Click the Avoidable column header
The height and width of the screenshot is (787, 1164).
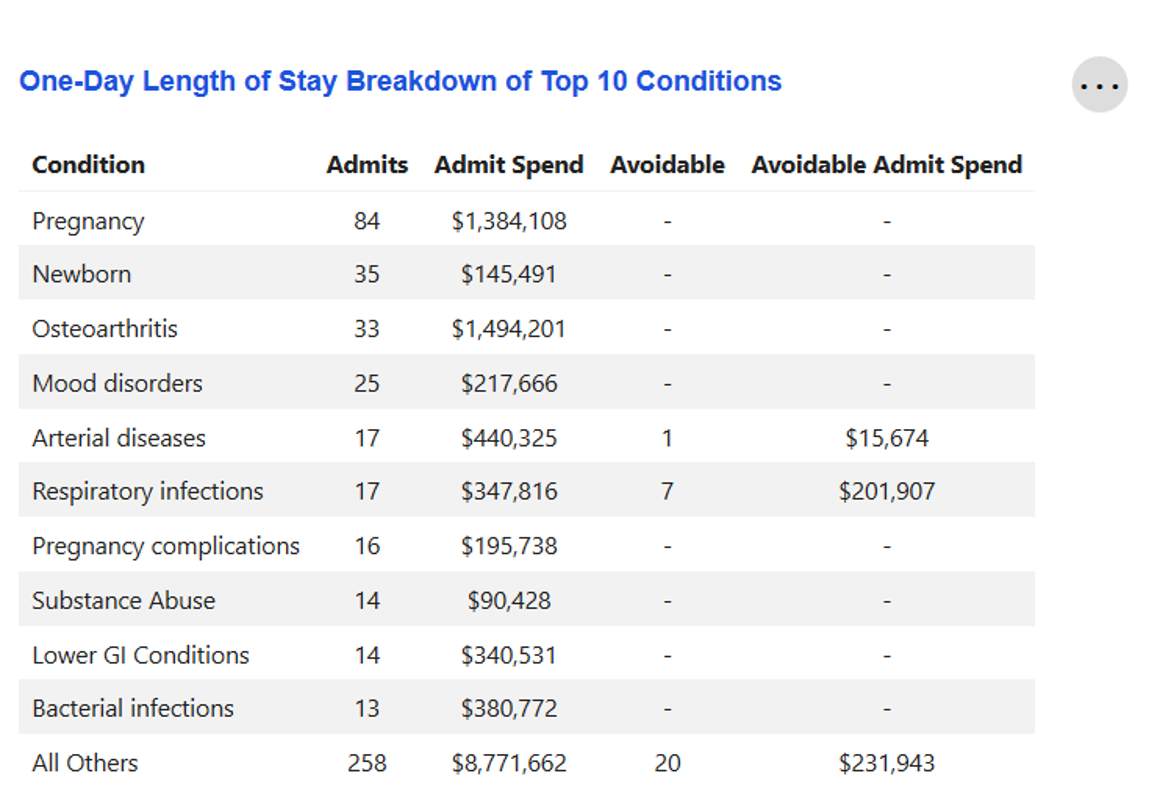click(667, 165)
